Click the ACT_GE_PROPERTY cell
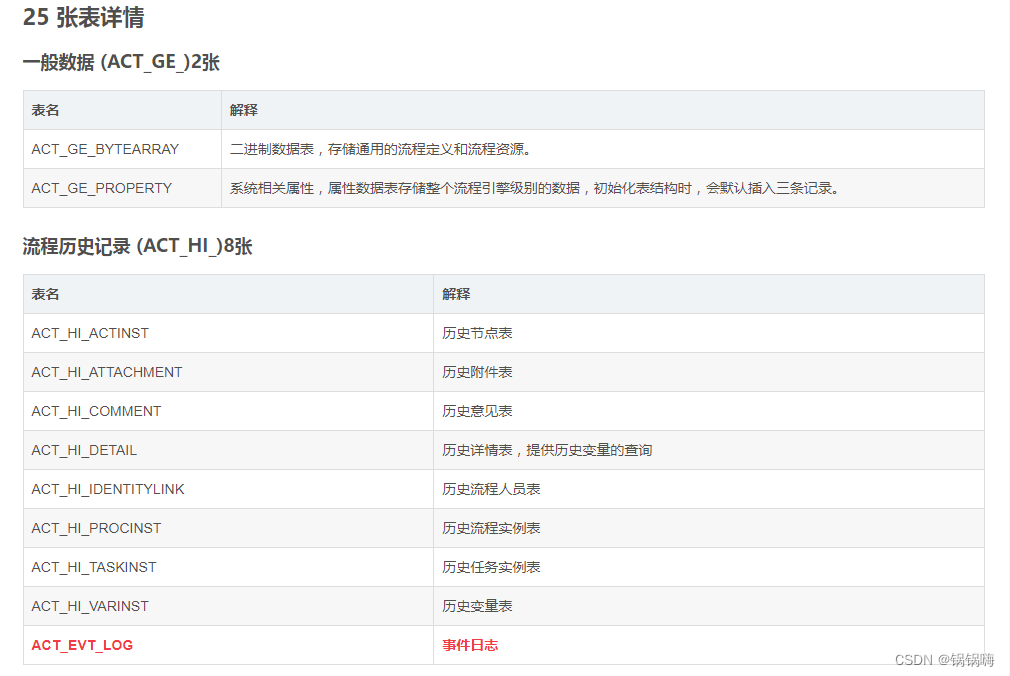The width and height of the screenshot is (1010, 676). pyautogui.click(x=101, y=188)
